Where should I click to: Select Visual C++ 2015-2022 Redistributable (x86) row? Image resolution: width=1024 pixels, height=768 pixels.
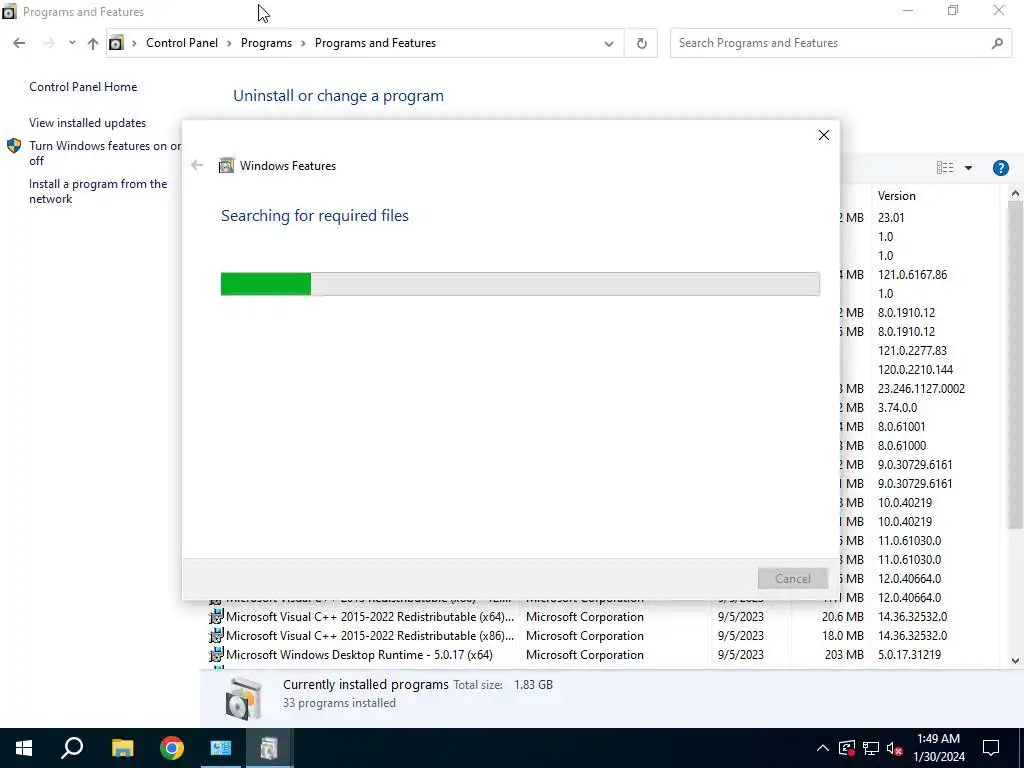[602, 635]
